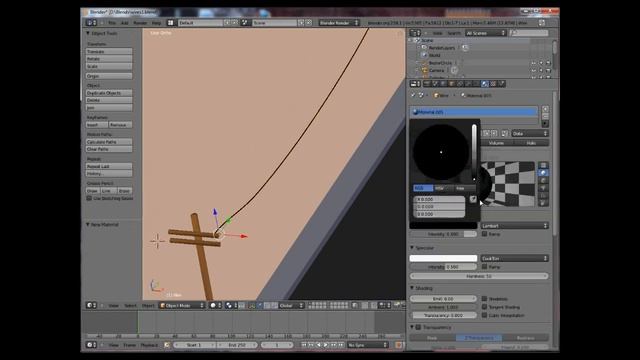The image size is (640, 360).
Task: Choose monkey material preview icon
Action: click(x=543, y=188)
